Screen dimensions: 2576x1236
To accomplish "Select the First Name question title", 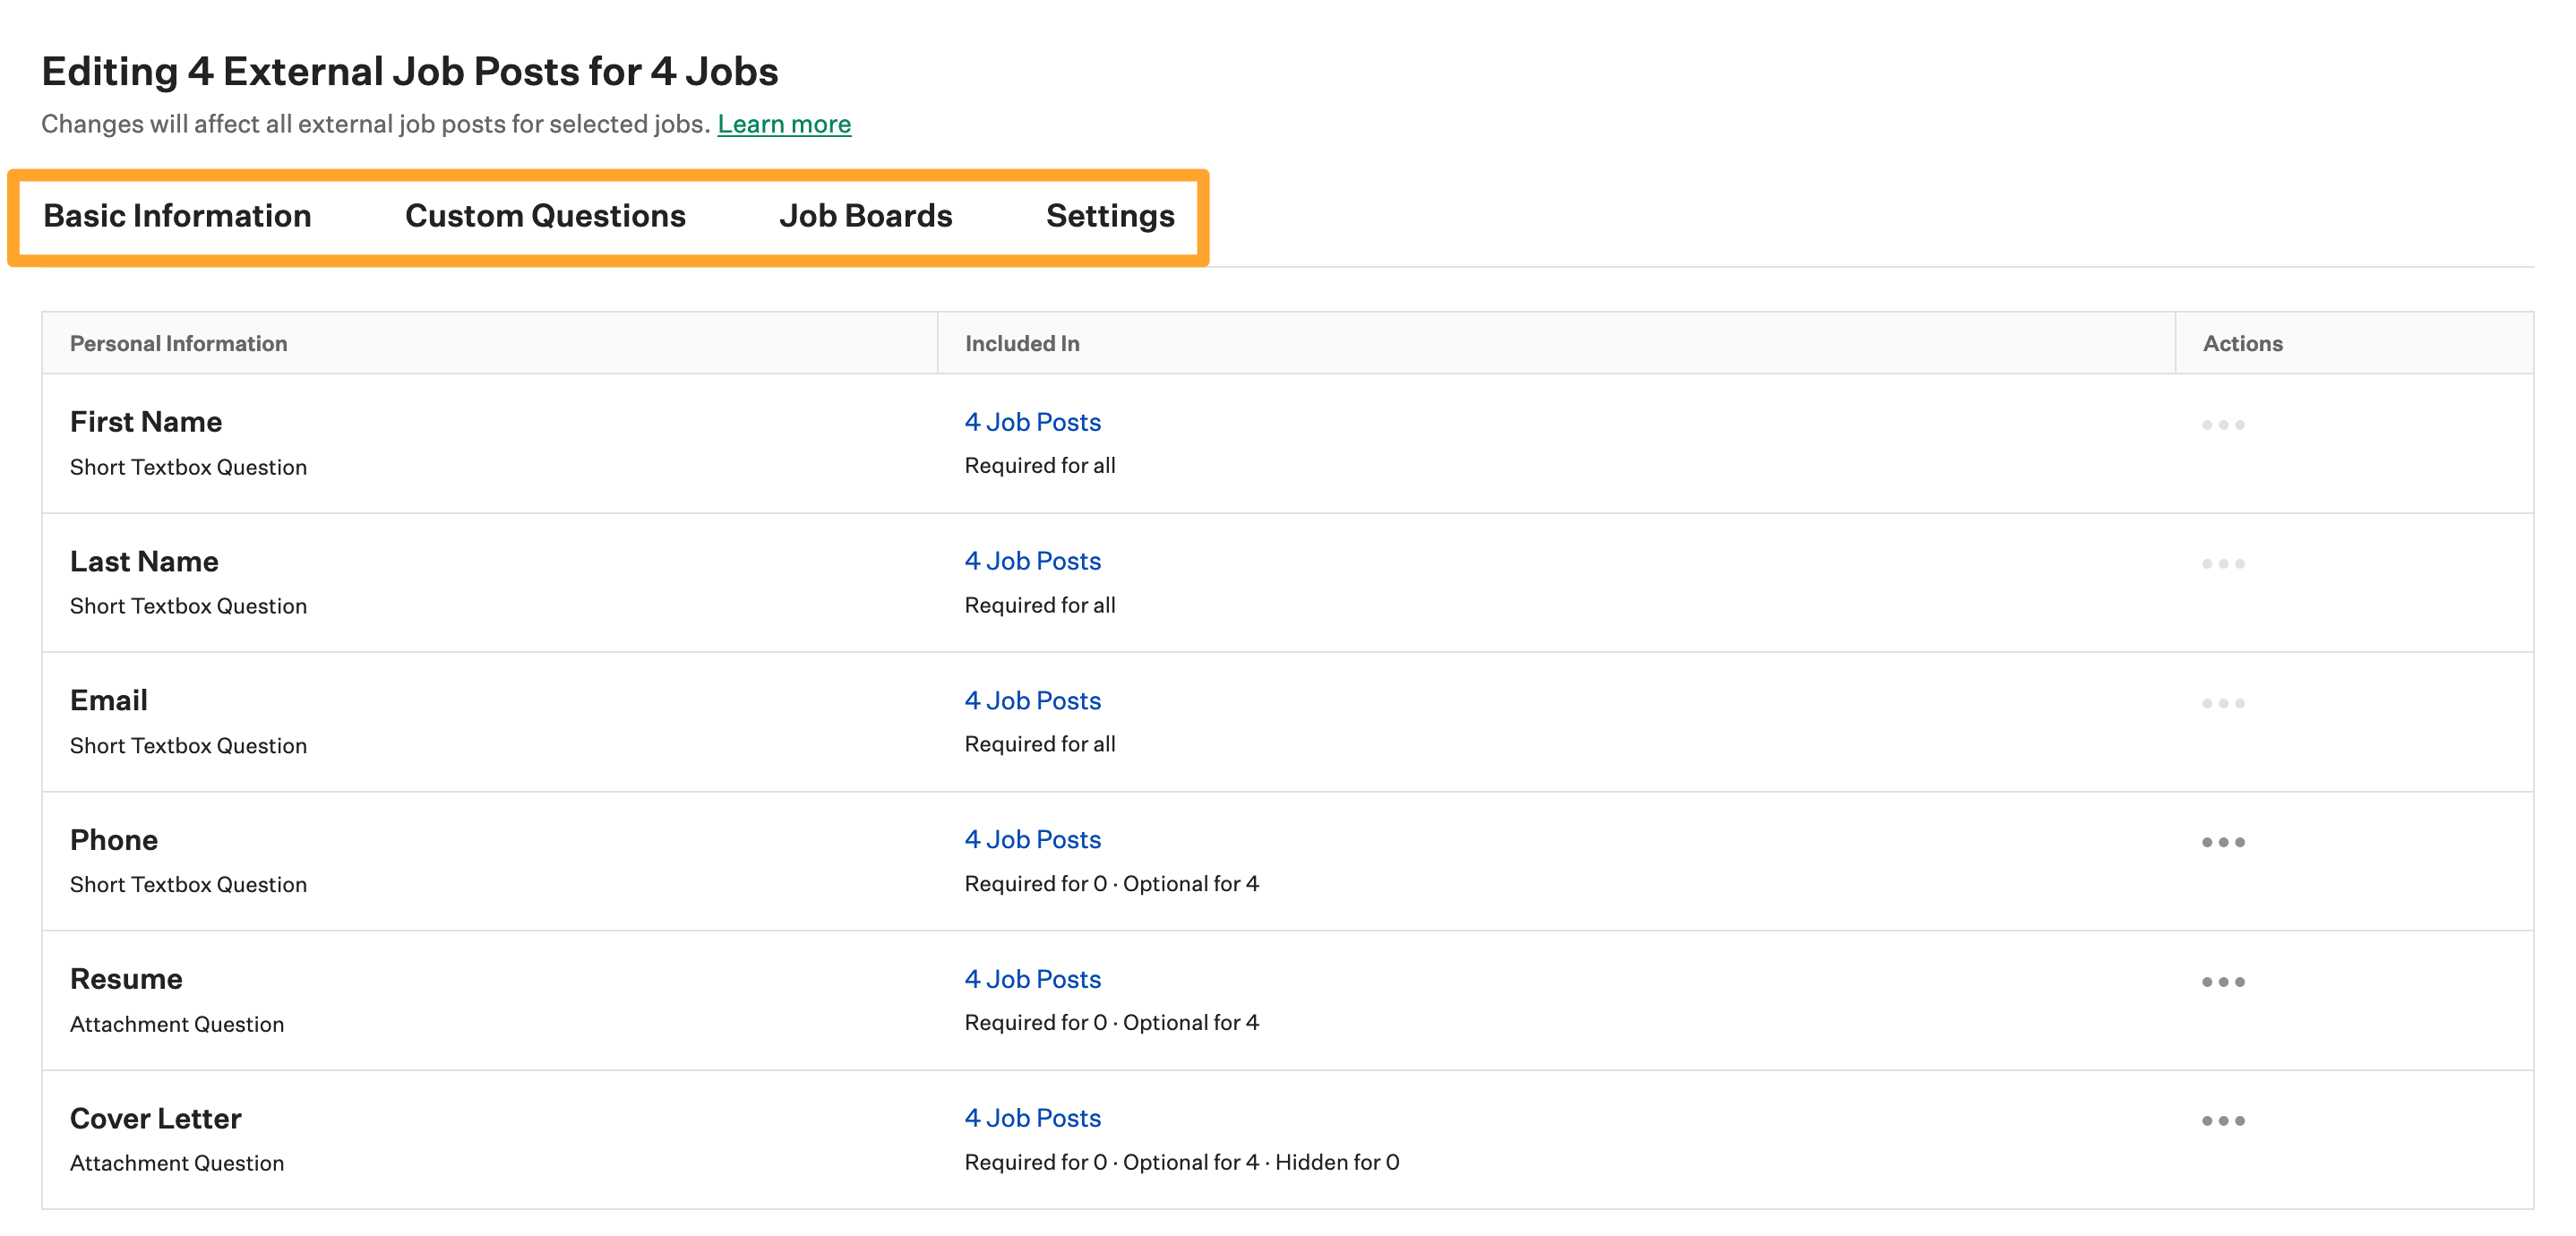I will [146, 422].
